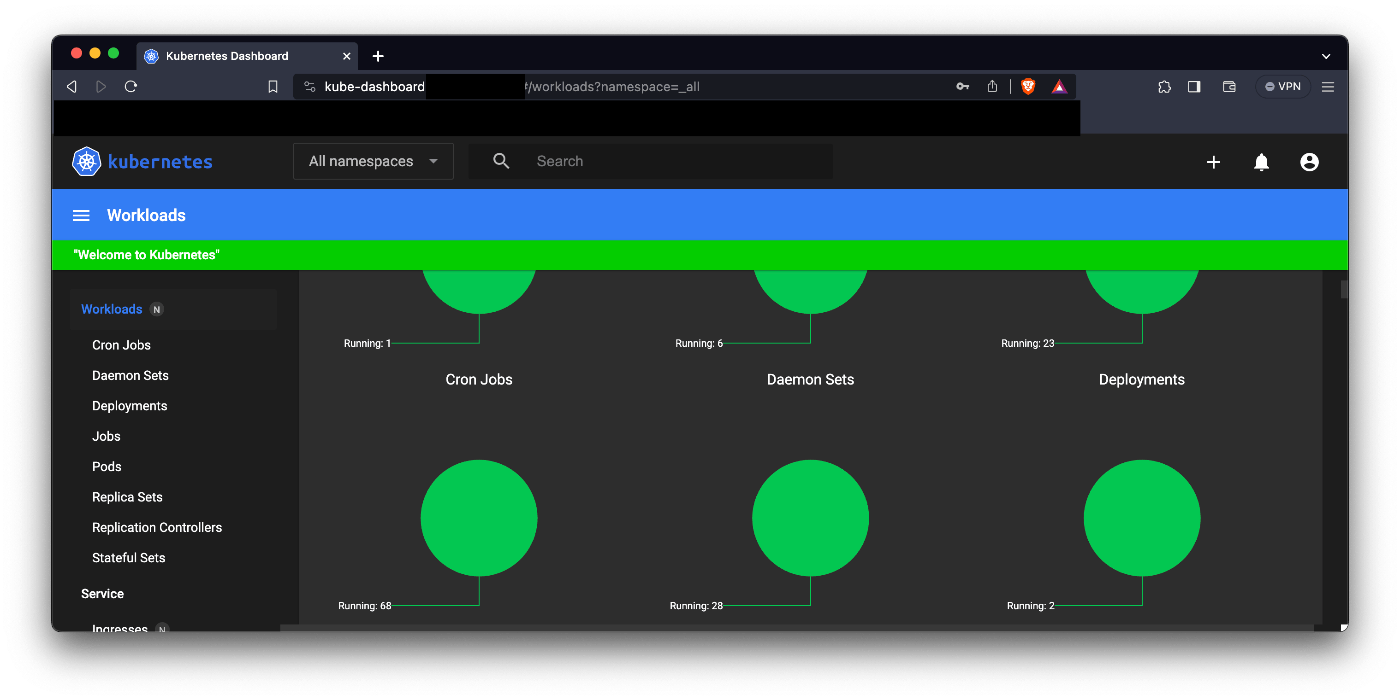Toggle the browser sidebar panel icon
Screen dimensions: 1400x700
click(x=1194, y=87)
